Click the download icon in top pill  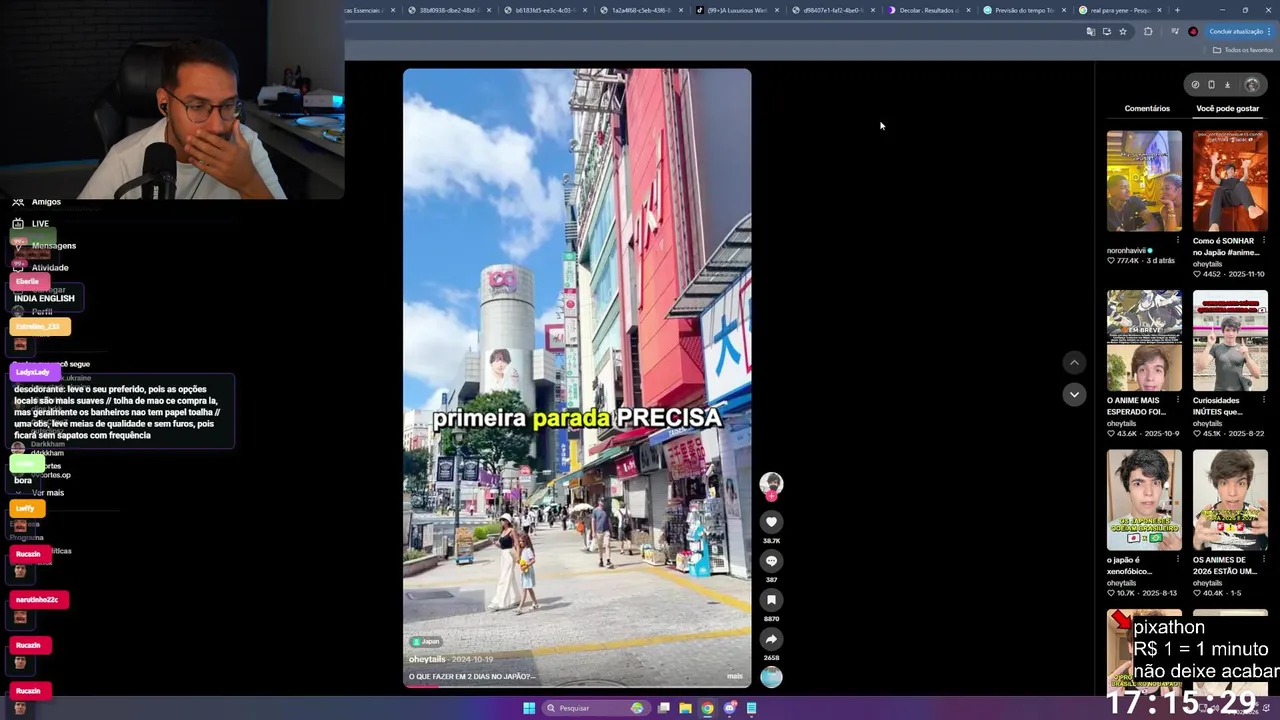(1228, 85)
